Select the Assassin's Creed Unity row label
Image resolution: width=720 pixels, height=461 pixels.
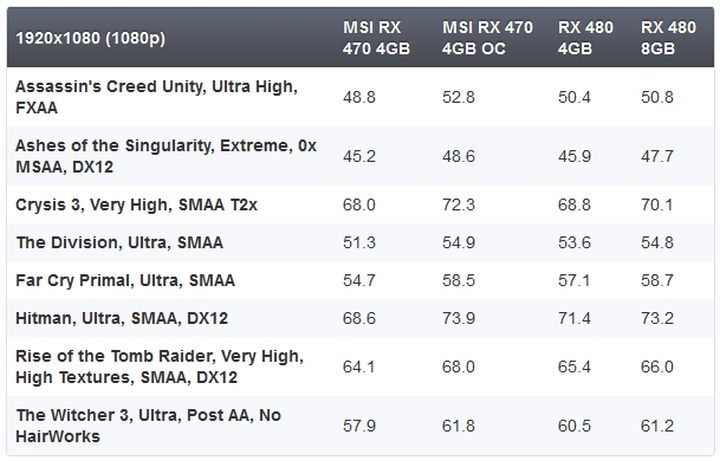[154, 97]
